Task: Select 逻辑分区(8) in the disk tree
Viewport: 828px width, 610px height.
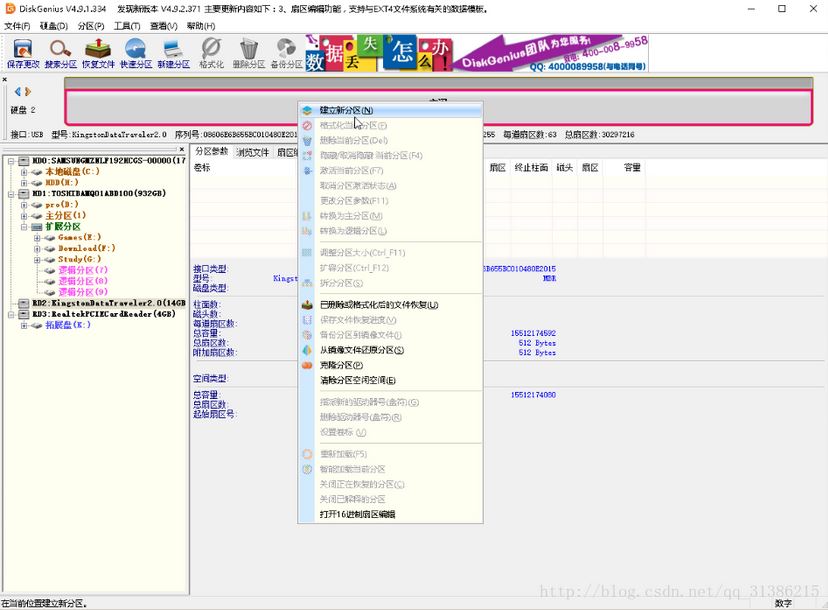Action: click(x=83, y=281)
